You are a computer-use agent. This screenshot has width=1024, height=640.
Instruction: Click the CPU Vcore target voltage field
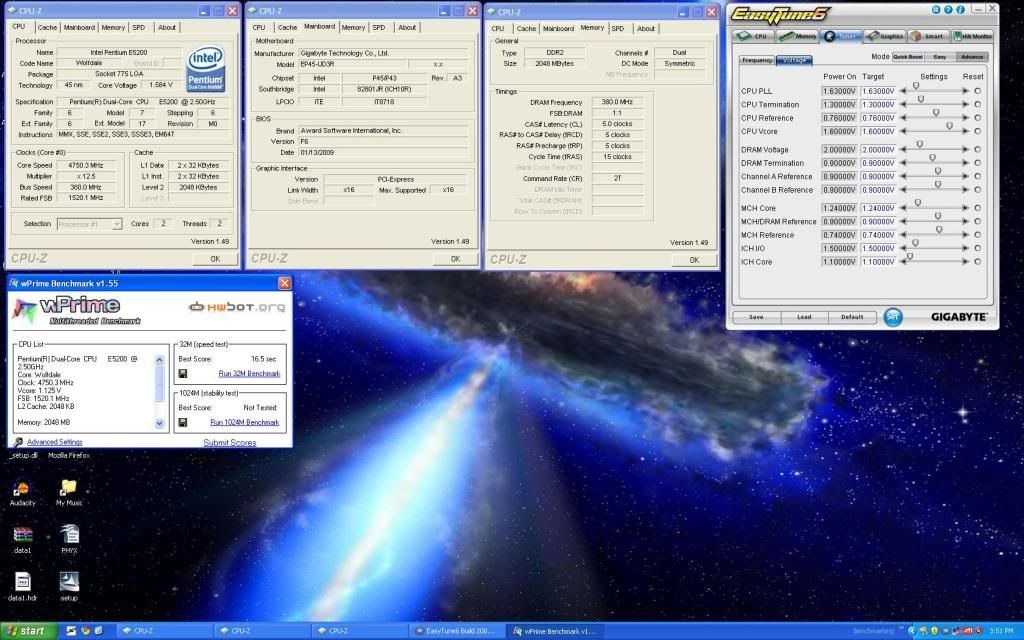pos(878,131)
